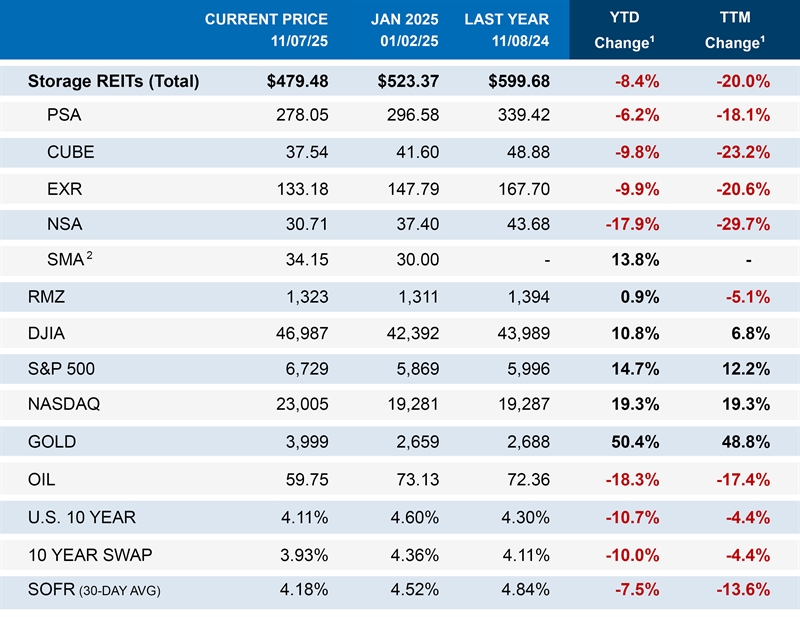
Task: Select the OIL row label
Action: coord(42,480)
